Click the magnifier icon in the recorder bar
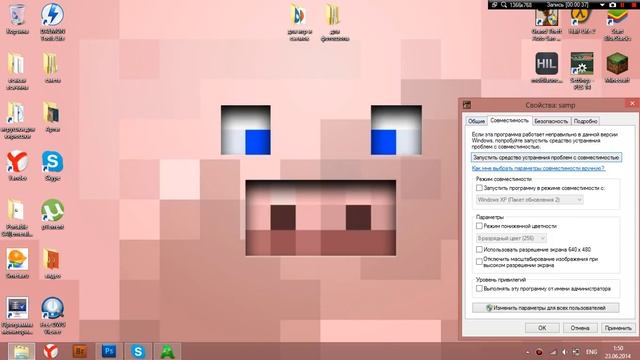The width and height of the screenshot is (640, 360). coord(504,4)
